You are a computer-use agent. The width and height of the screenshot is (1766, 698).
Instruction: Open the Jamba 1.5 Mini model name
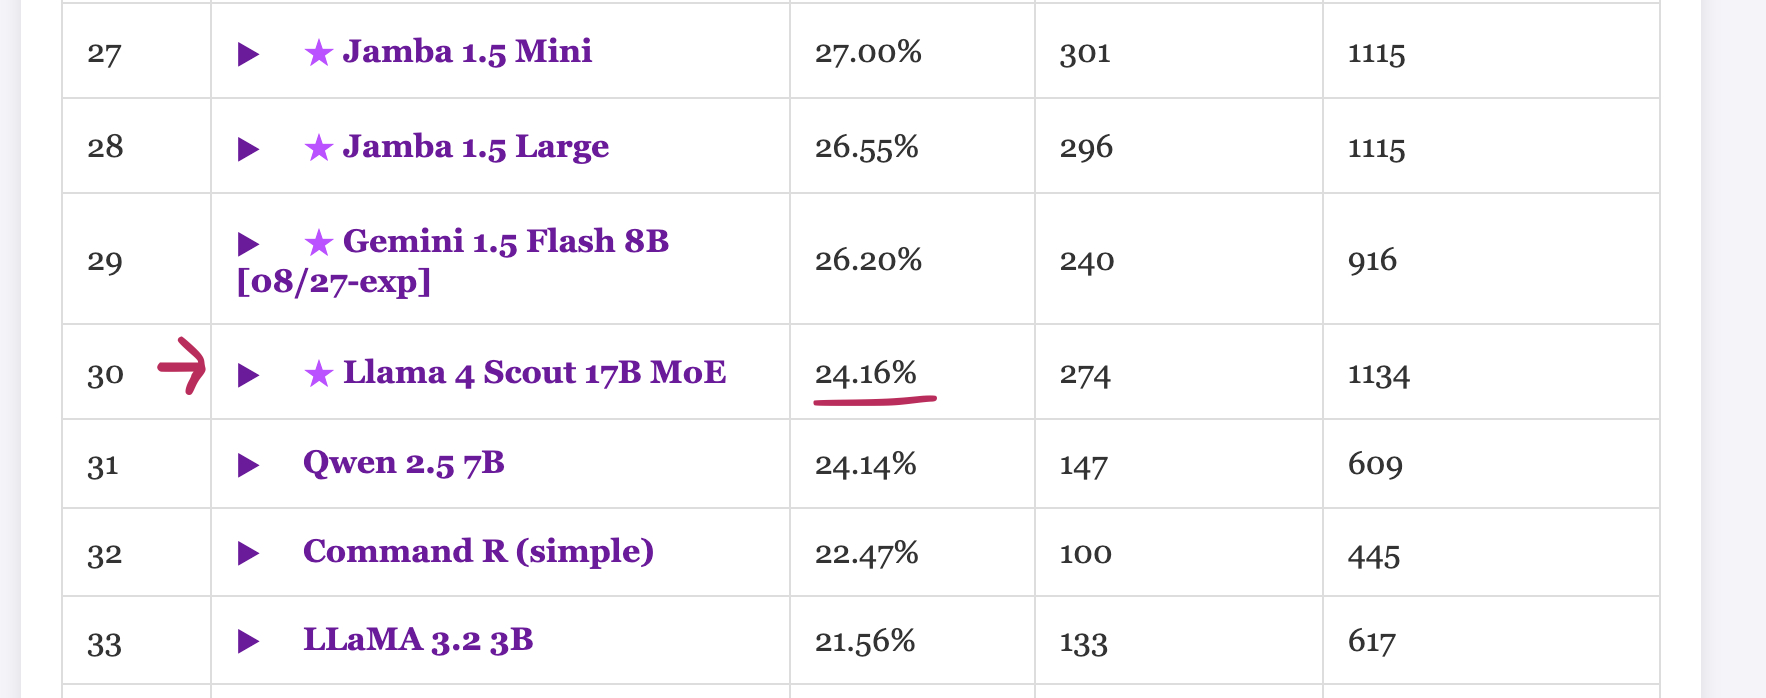(x=467, y=51)
